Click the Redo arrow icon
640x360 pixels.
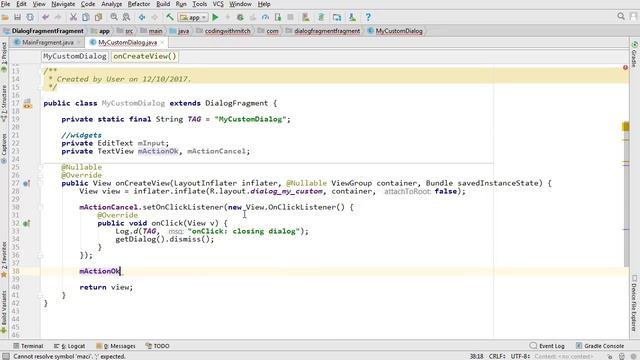(x=58, y=18)
